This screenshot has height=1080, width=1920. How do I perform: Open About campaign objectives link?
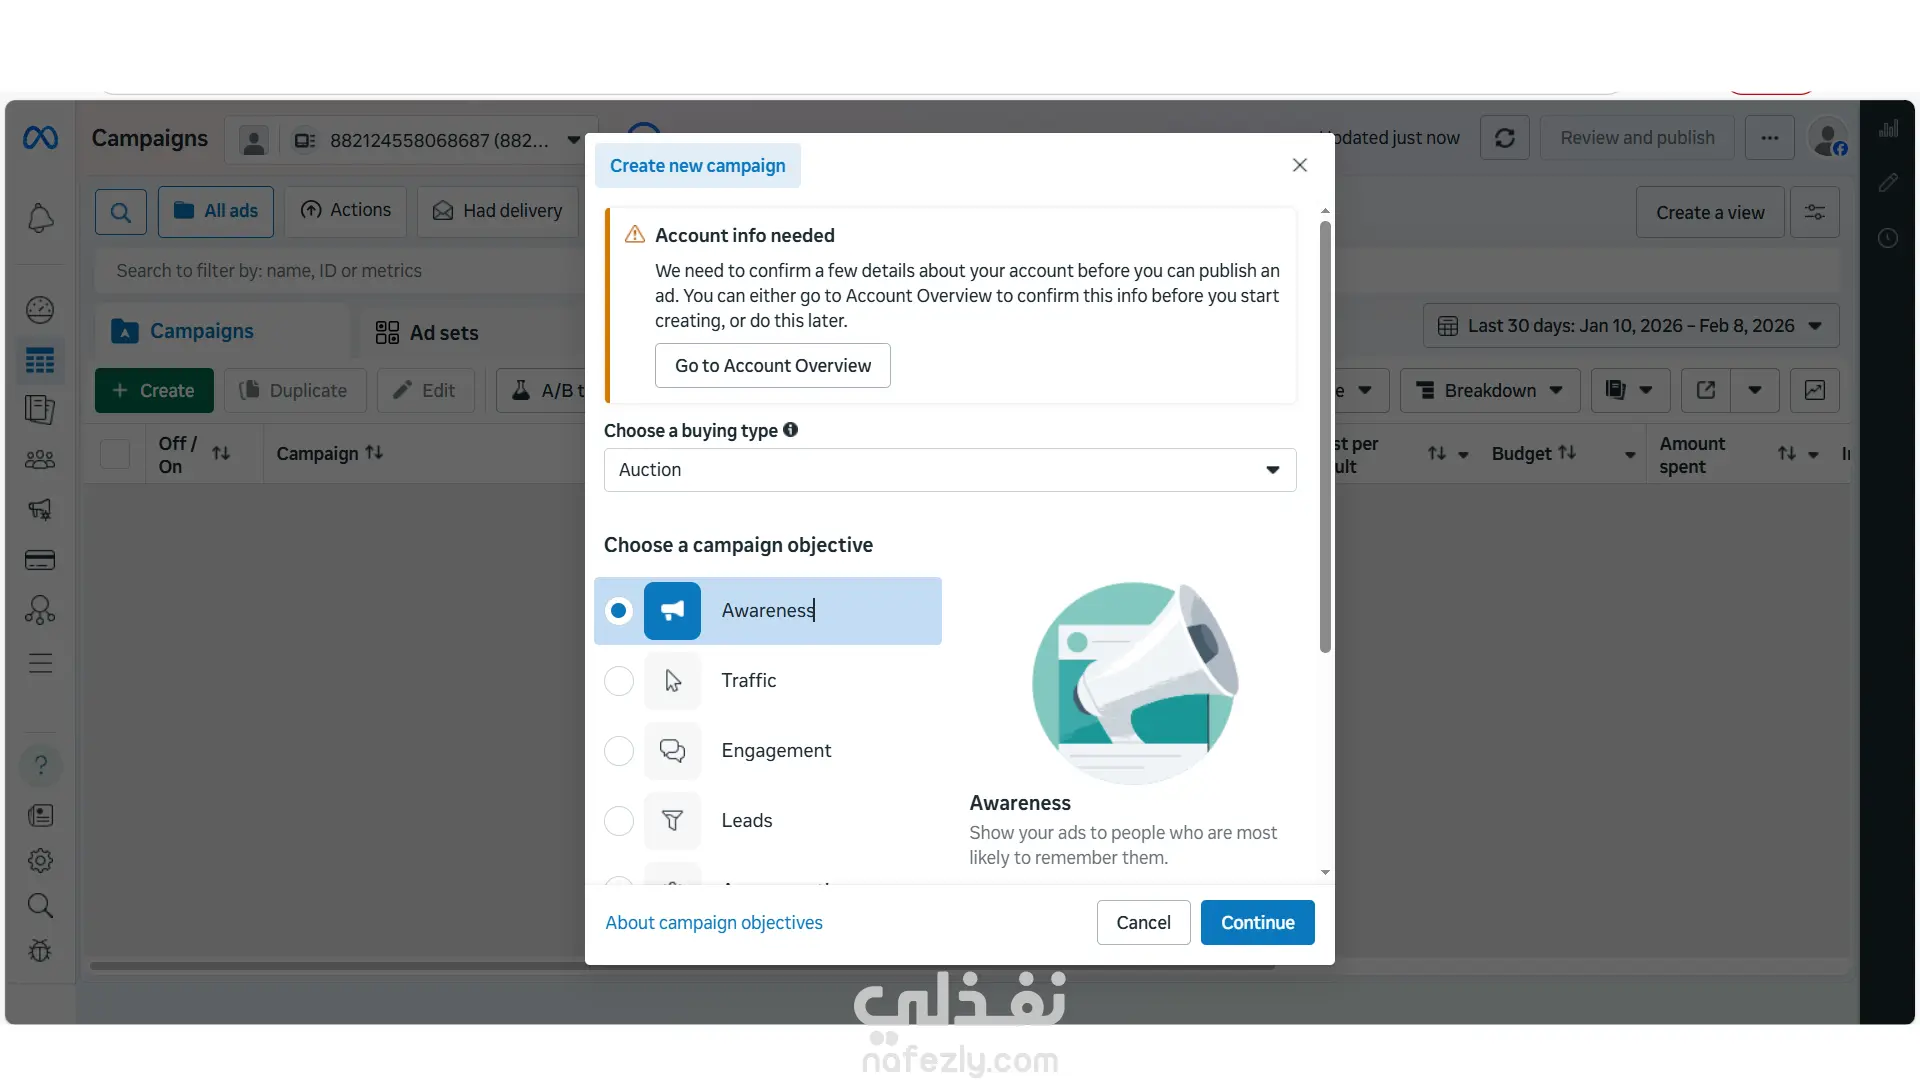(714, 923)
